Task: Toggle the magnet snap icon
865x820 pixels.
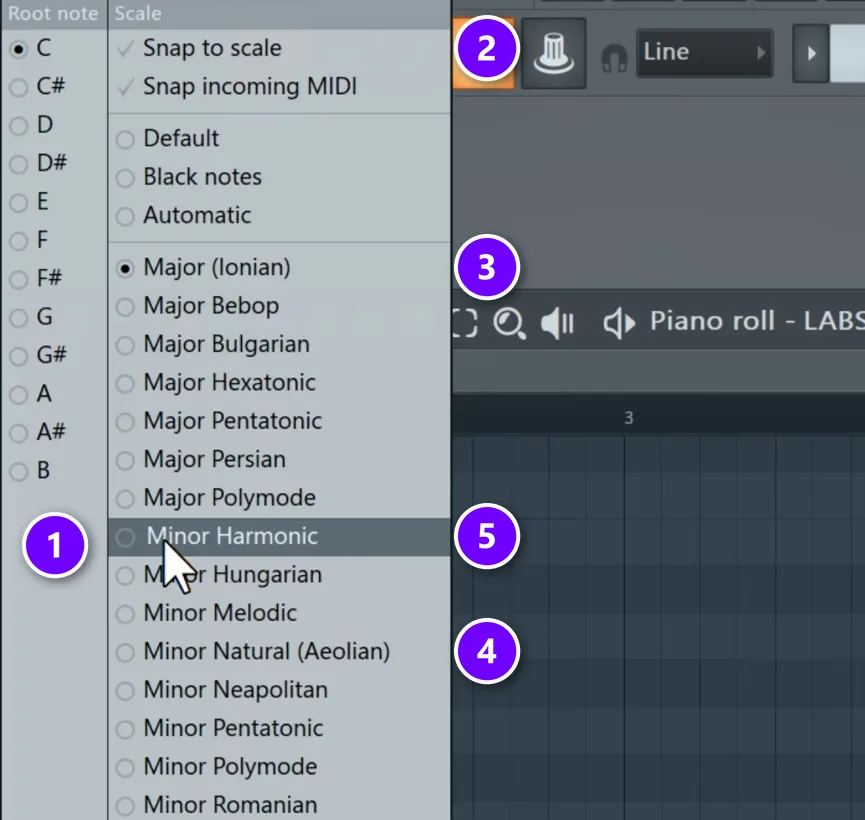Action: point(614,58)
